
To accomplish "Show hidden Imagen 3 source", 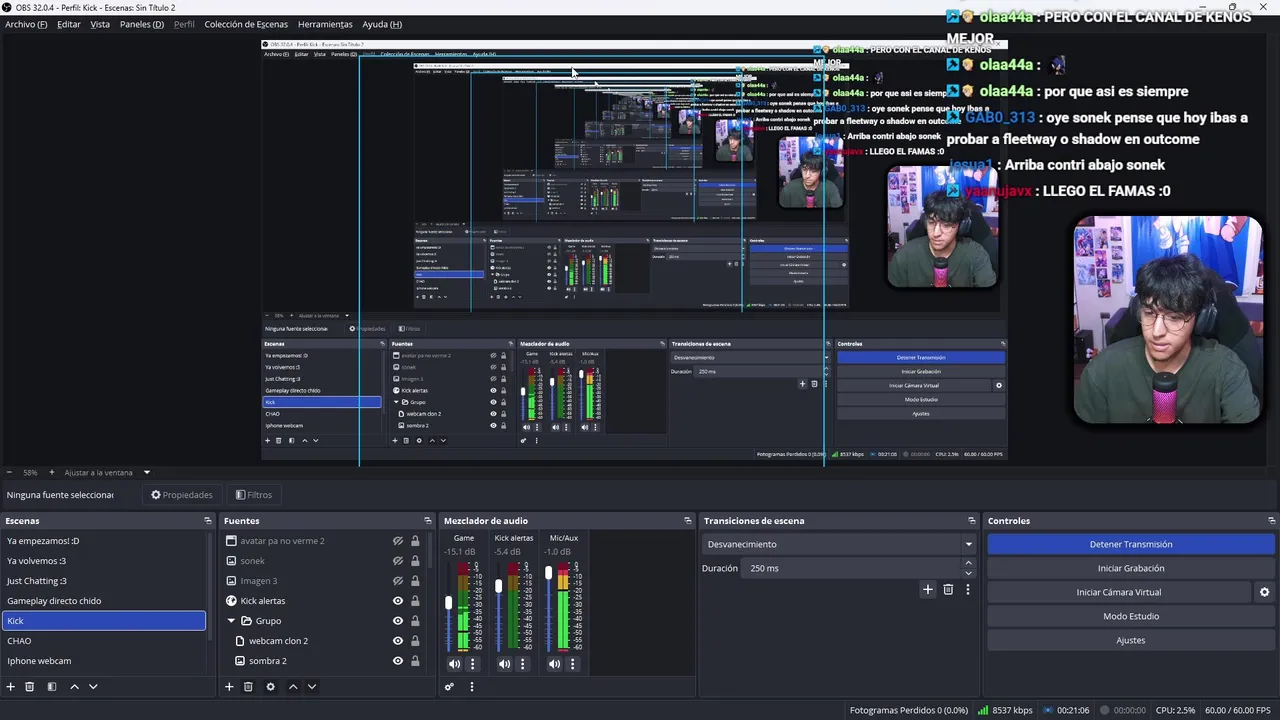I will point(398,581).
